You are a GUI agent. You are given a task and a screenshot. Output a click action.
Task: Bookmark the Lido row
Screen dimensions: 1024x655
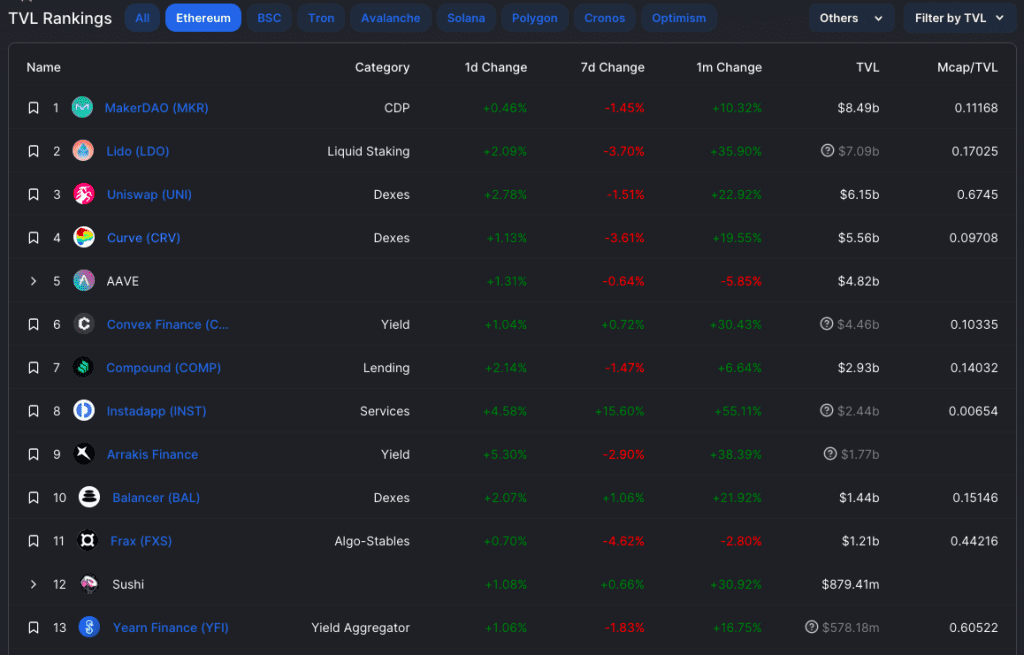pyautogui.click(x=33, y=152)
